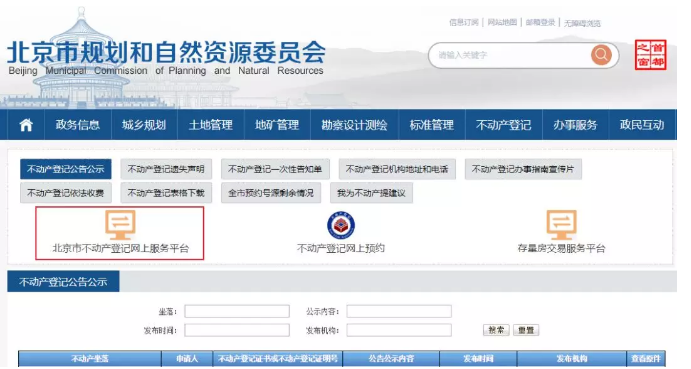Image resolution: width=691 pixels, height=369 pixels.
Task: Click the orange search magnifier icon
Action: pyautogui.click(x=601, y=55)
